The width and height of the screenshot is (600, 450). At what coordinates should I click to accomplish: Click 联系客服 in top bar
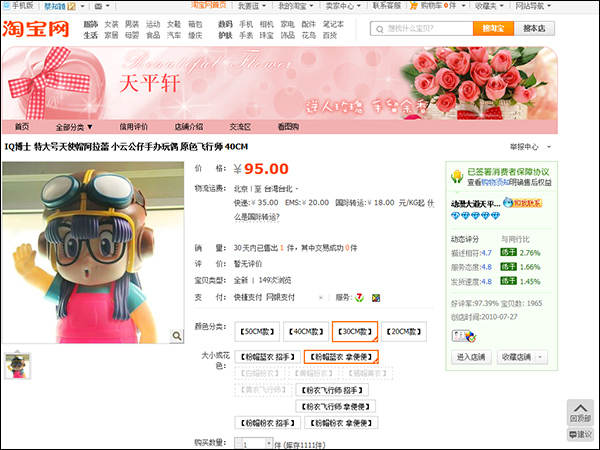[387, 6]
